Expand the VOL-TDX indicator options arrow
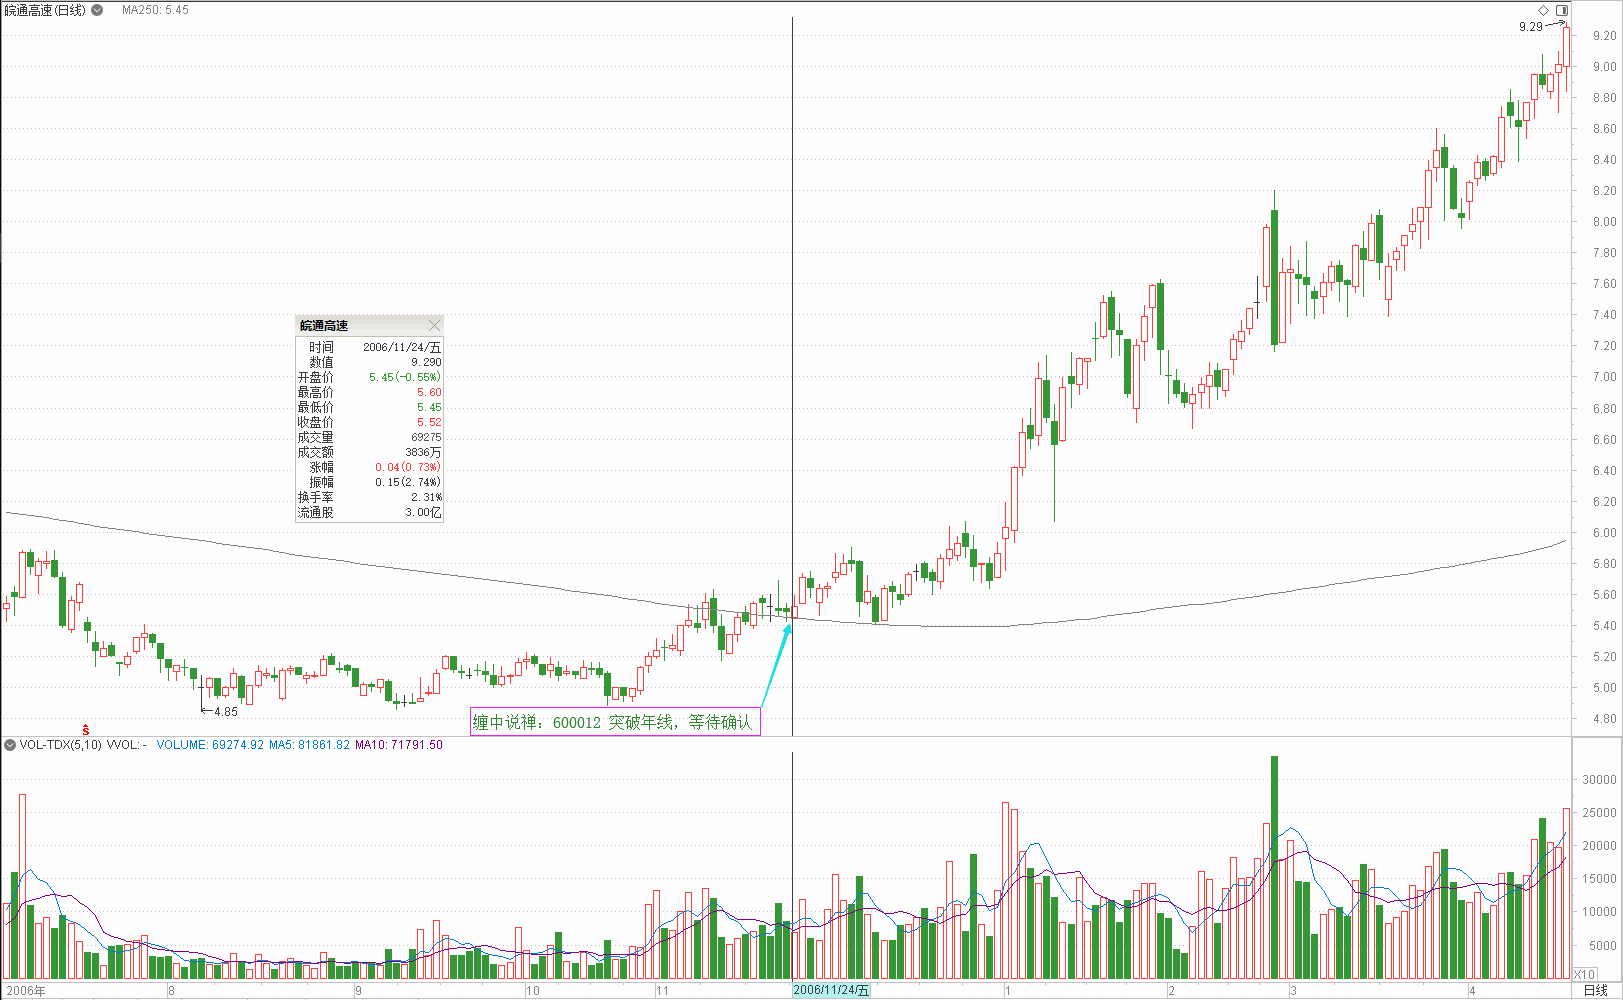Viewport: 1623px width, 1000px height. click(10, 745)
